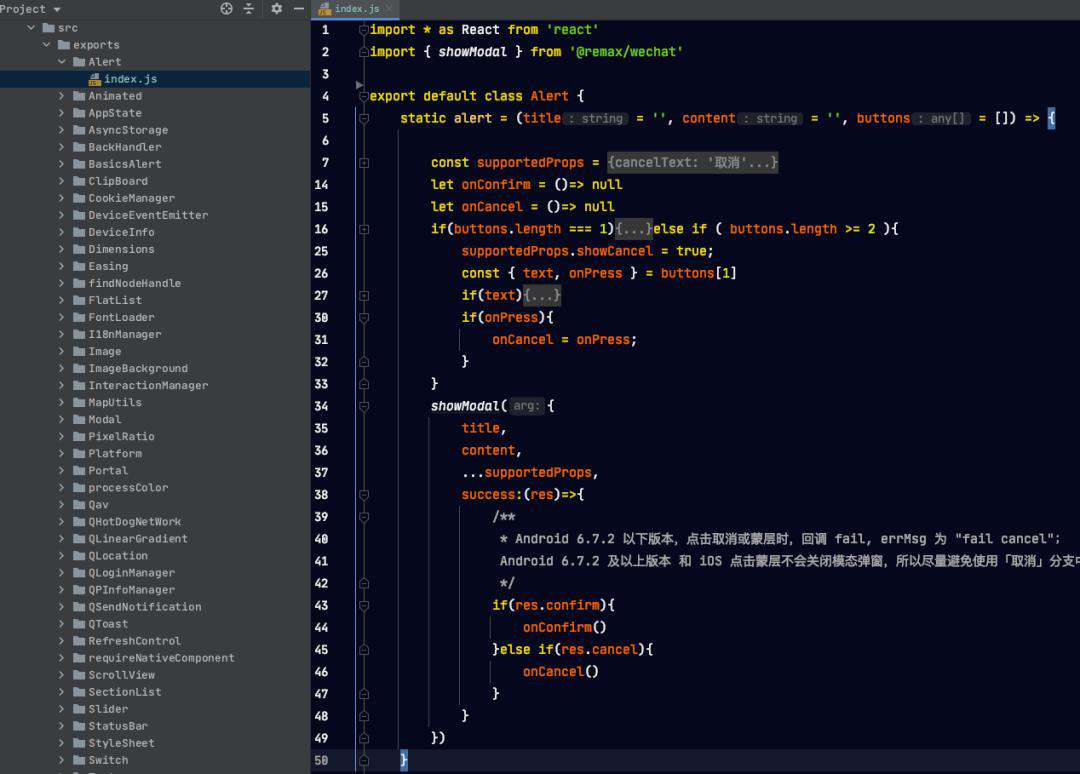The height and width of the screenshot is (774, 1080).
Task: Click the FlatList folder icon
Action: [x=79, y=300]
